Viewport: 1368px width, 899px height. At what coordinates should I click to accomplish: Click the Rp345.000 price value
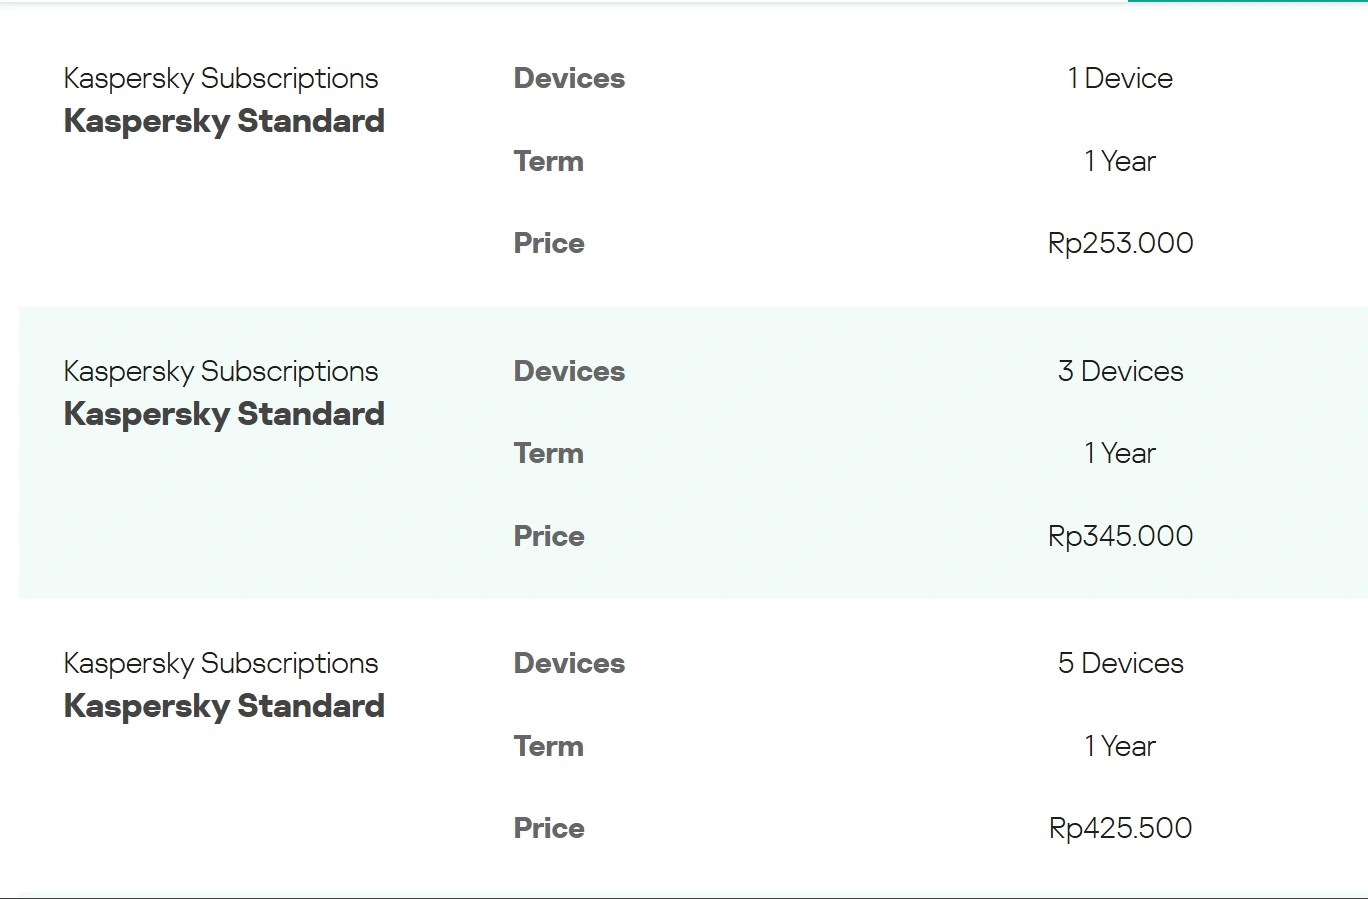tap(1120, 536)
